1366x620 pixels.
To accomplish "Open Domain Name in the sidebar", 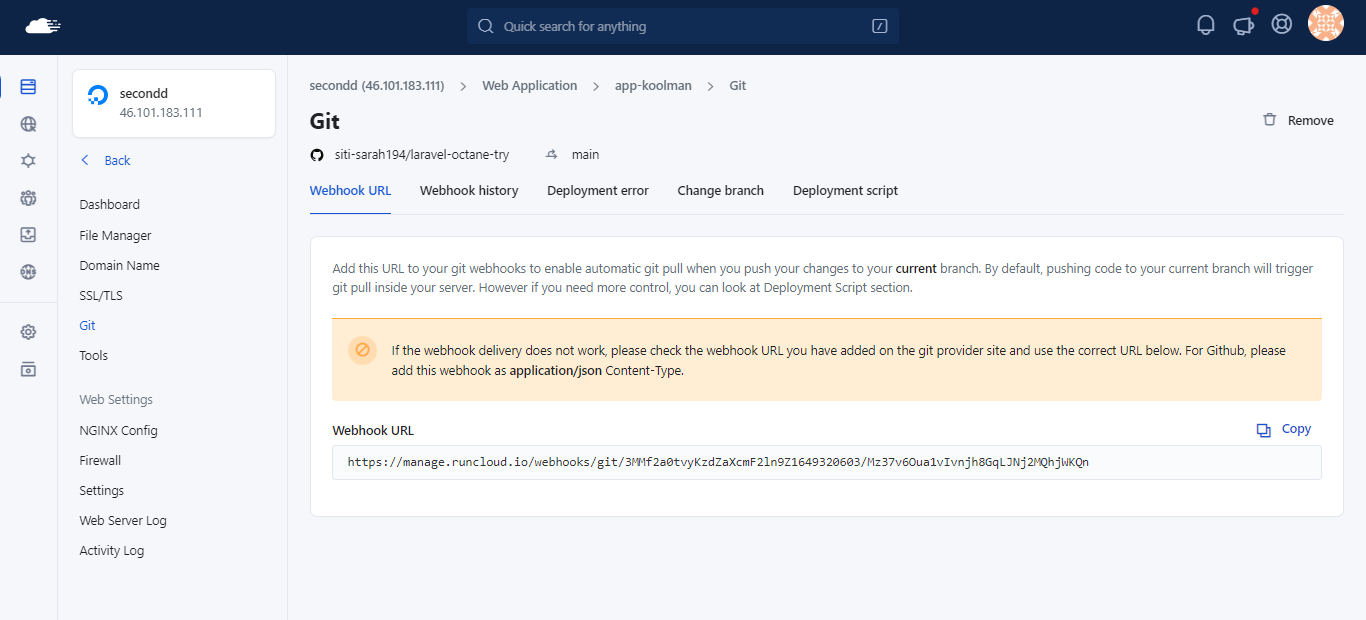I will pyautogui.click(x=120, y=266).
